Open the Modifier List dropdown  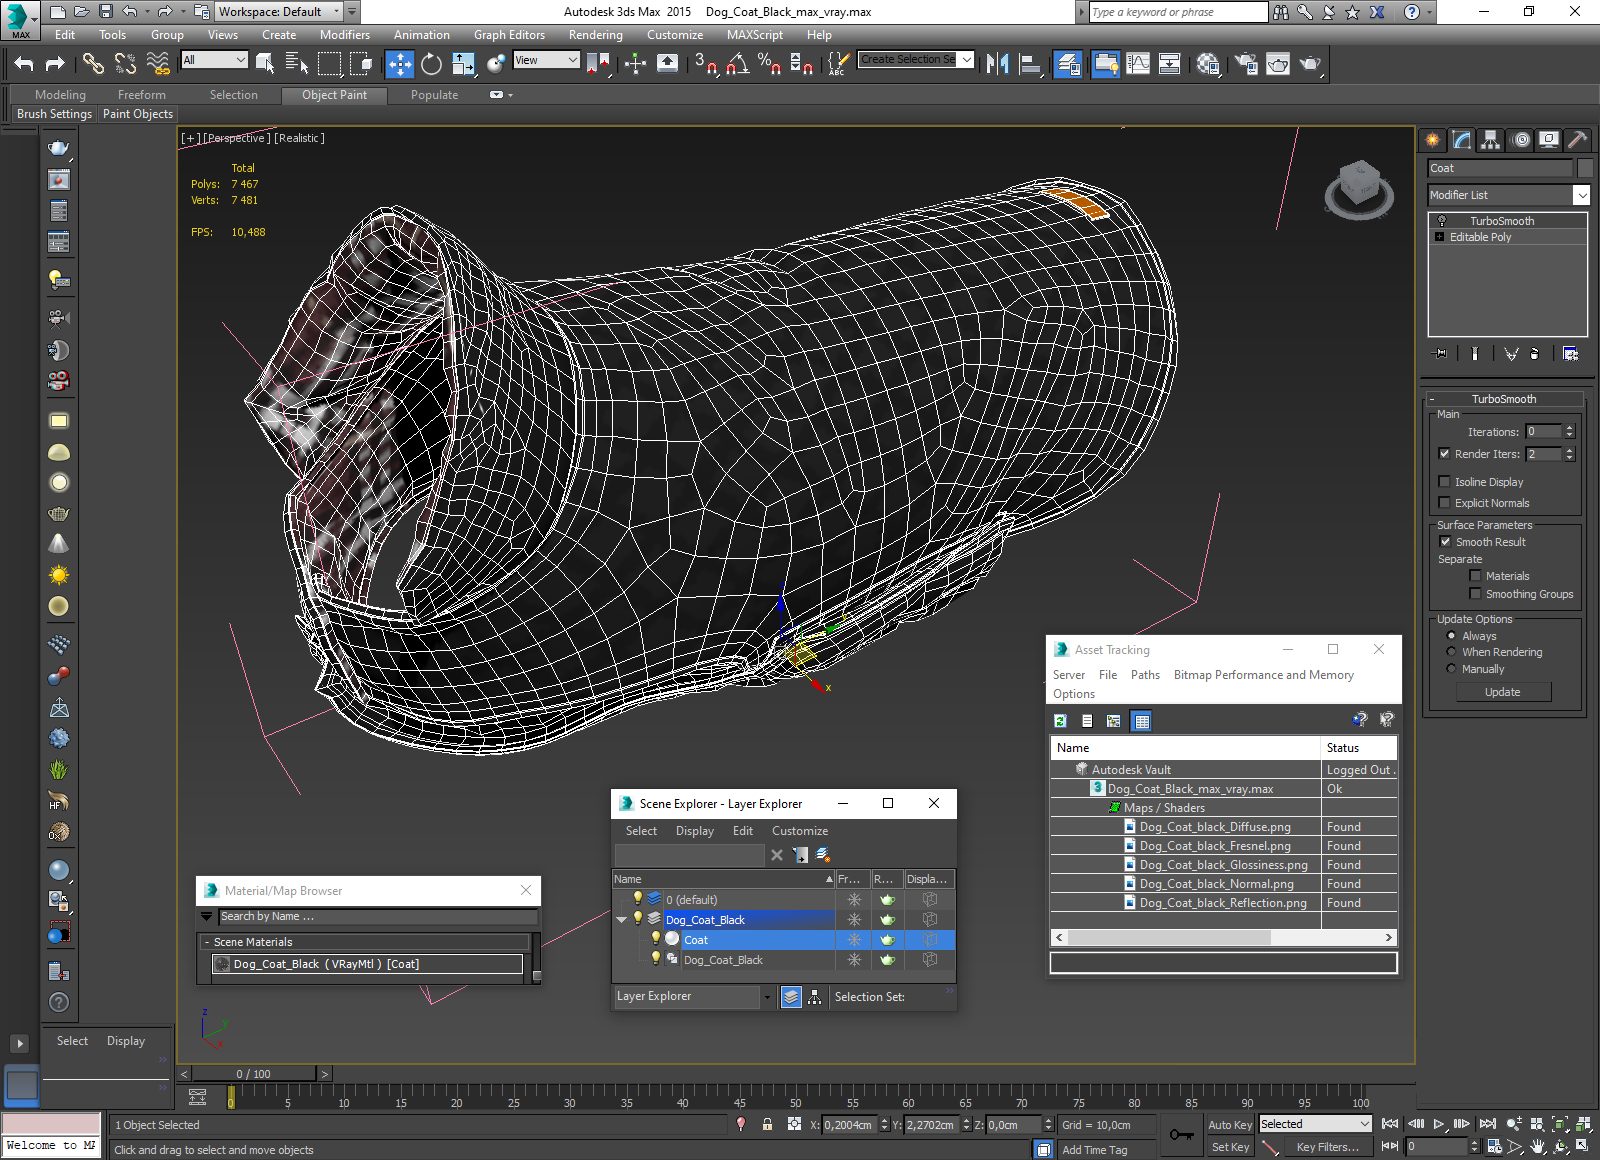1509,195
